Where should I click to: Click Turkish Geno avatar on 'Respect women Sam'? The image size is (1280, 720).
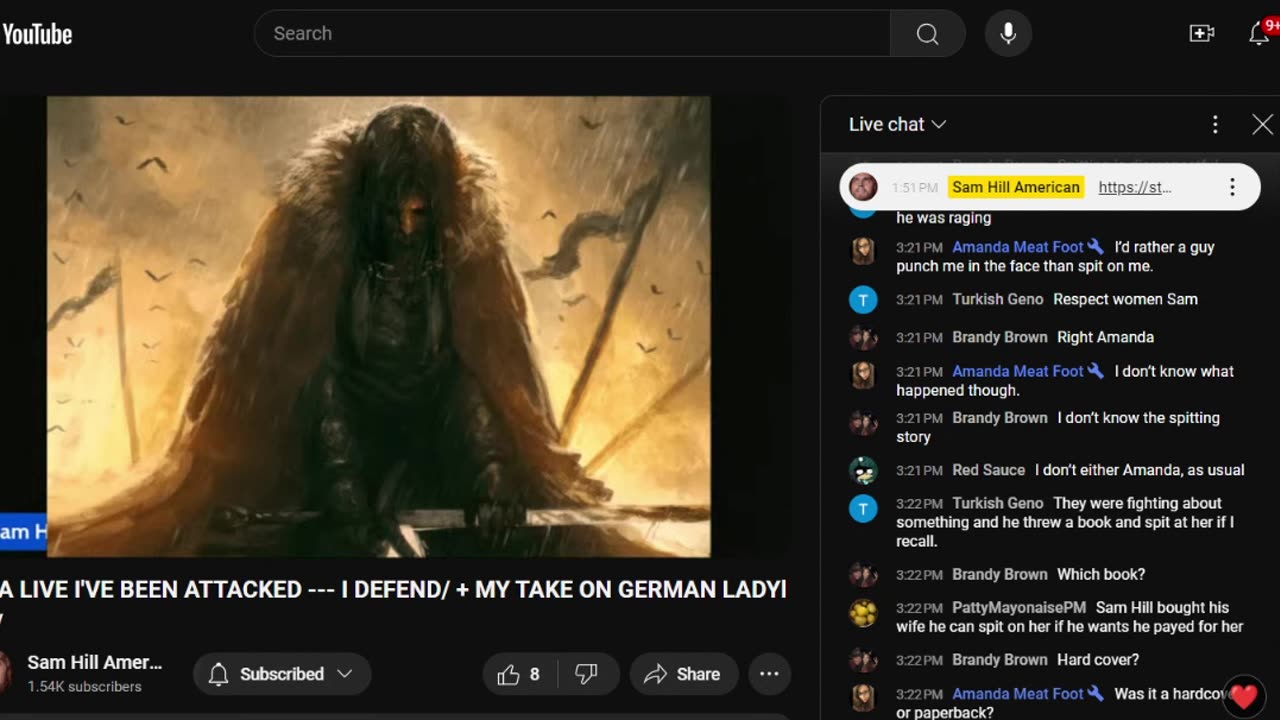(863, 299)
